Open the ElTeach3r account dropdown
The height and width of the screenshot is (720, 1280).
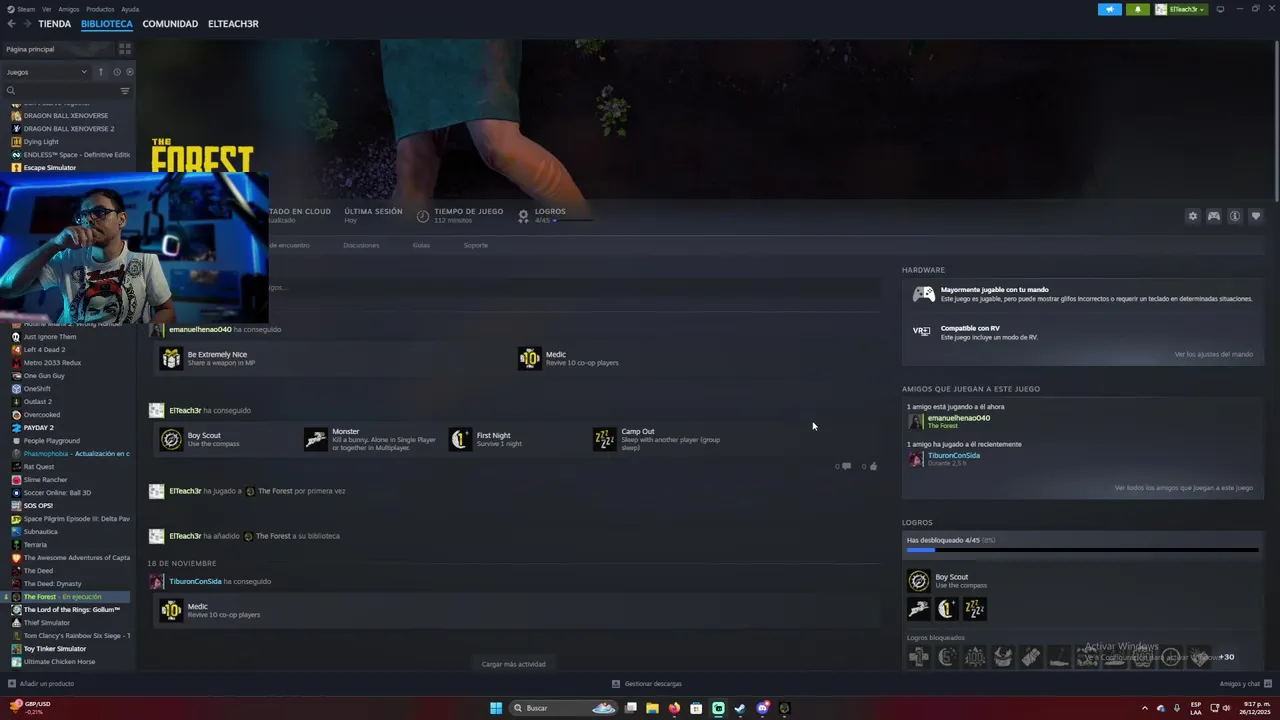coord(1181,9)
